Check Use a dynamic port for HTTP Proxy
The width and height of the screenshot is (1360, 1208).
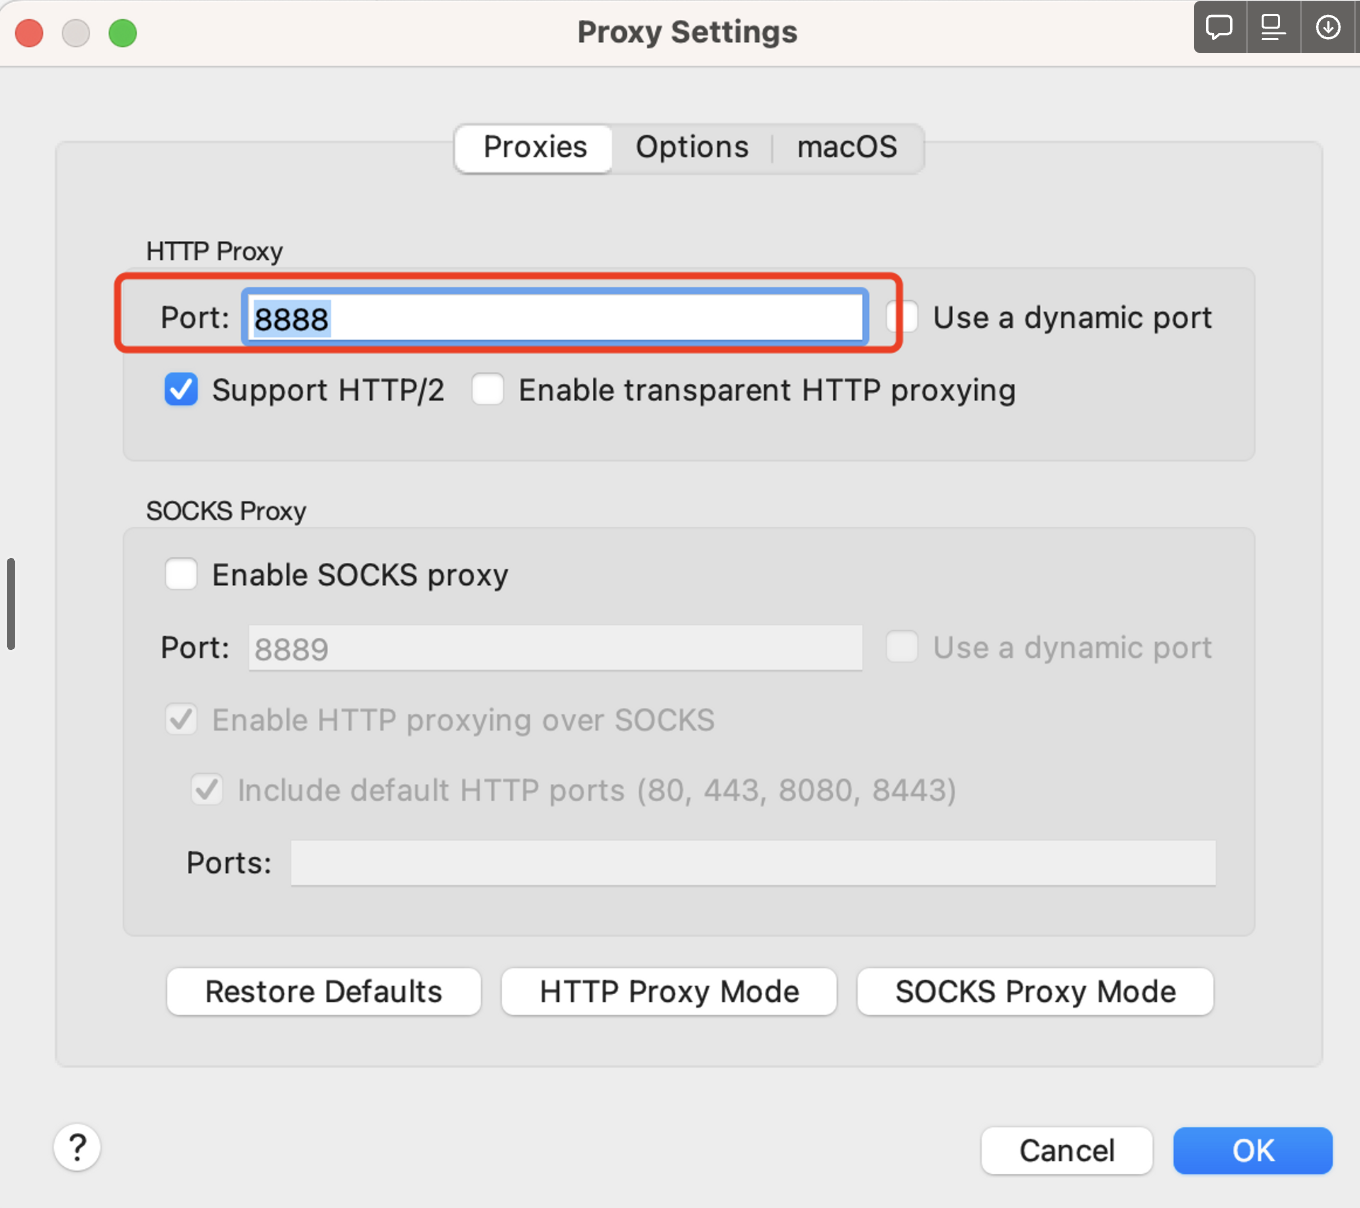pyautogui.click(x=901, y=317)
